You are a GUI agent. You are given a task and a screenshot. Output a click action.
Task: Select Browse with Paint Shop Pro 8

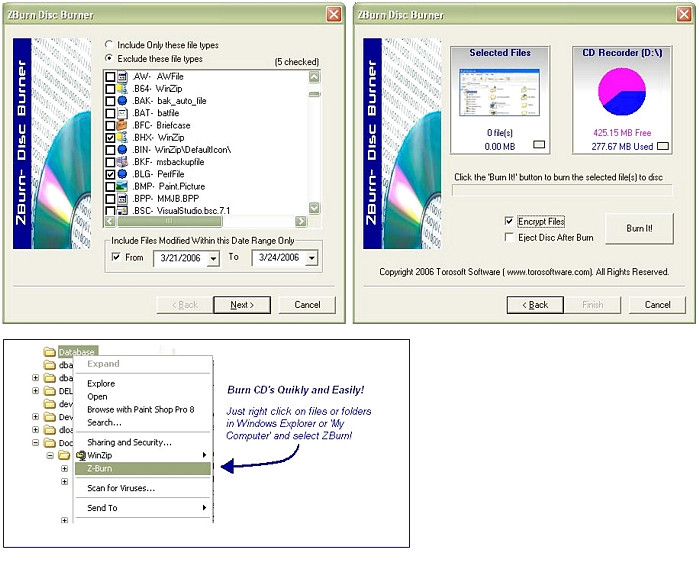point(141,410)
